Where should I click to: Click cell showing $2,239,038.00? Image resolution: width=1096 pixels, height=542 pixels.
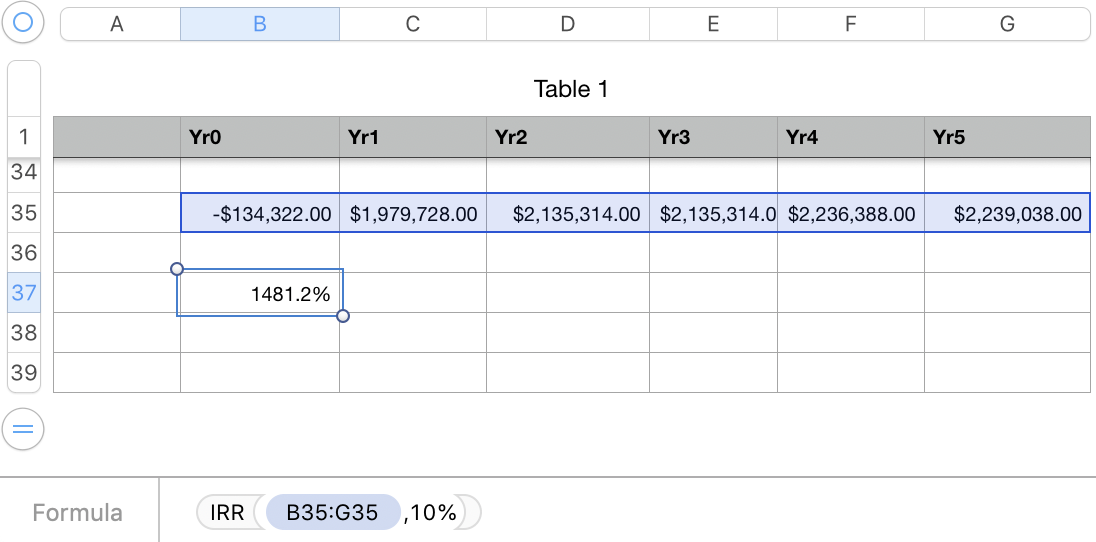coord(1007,213)
